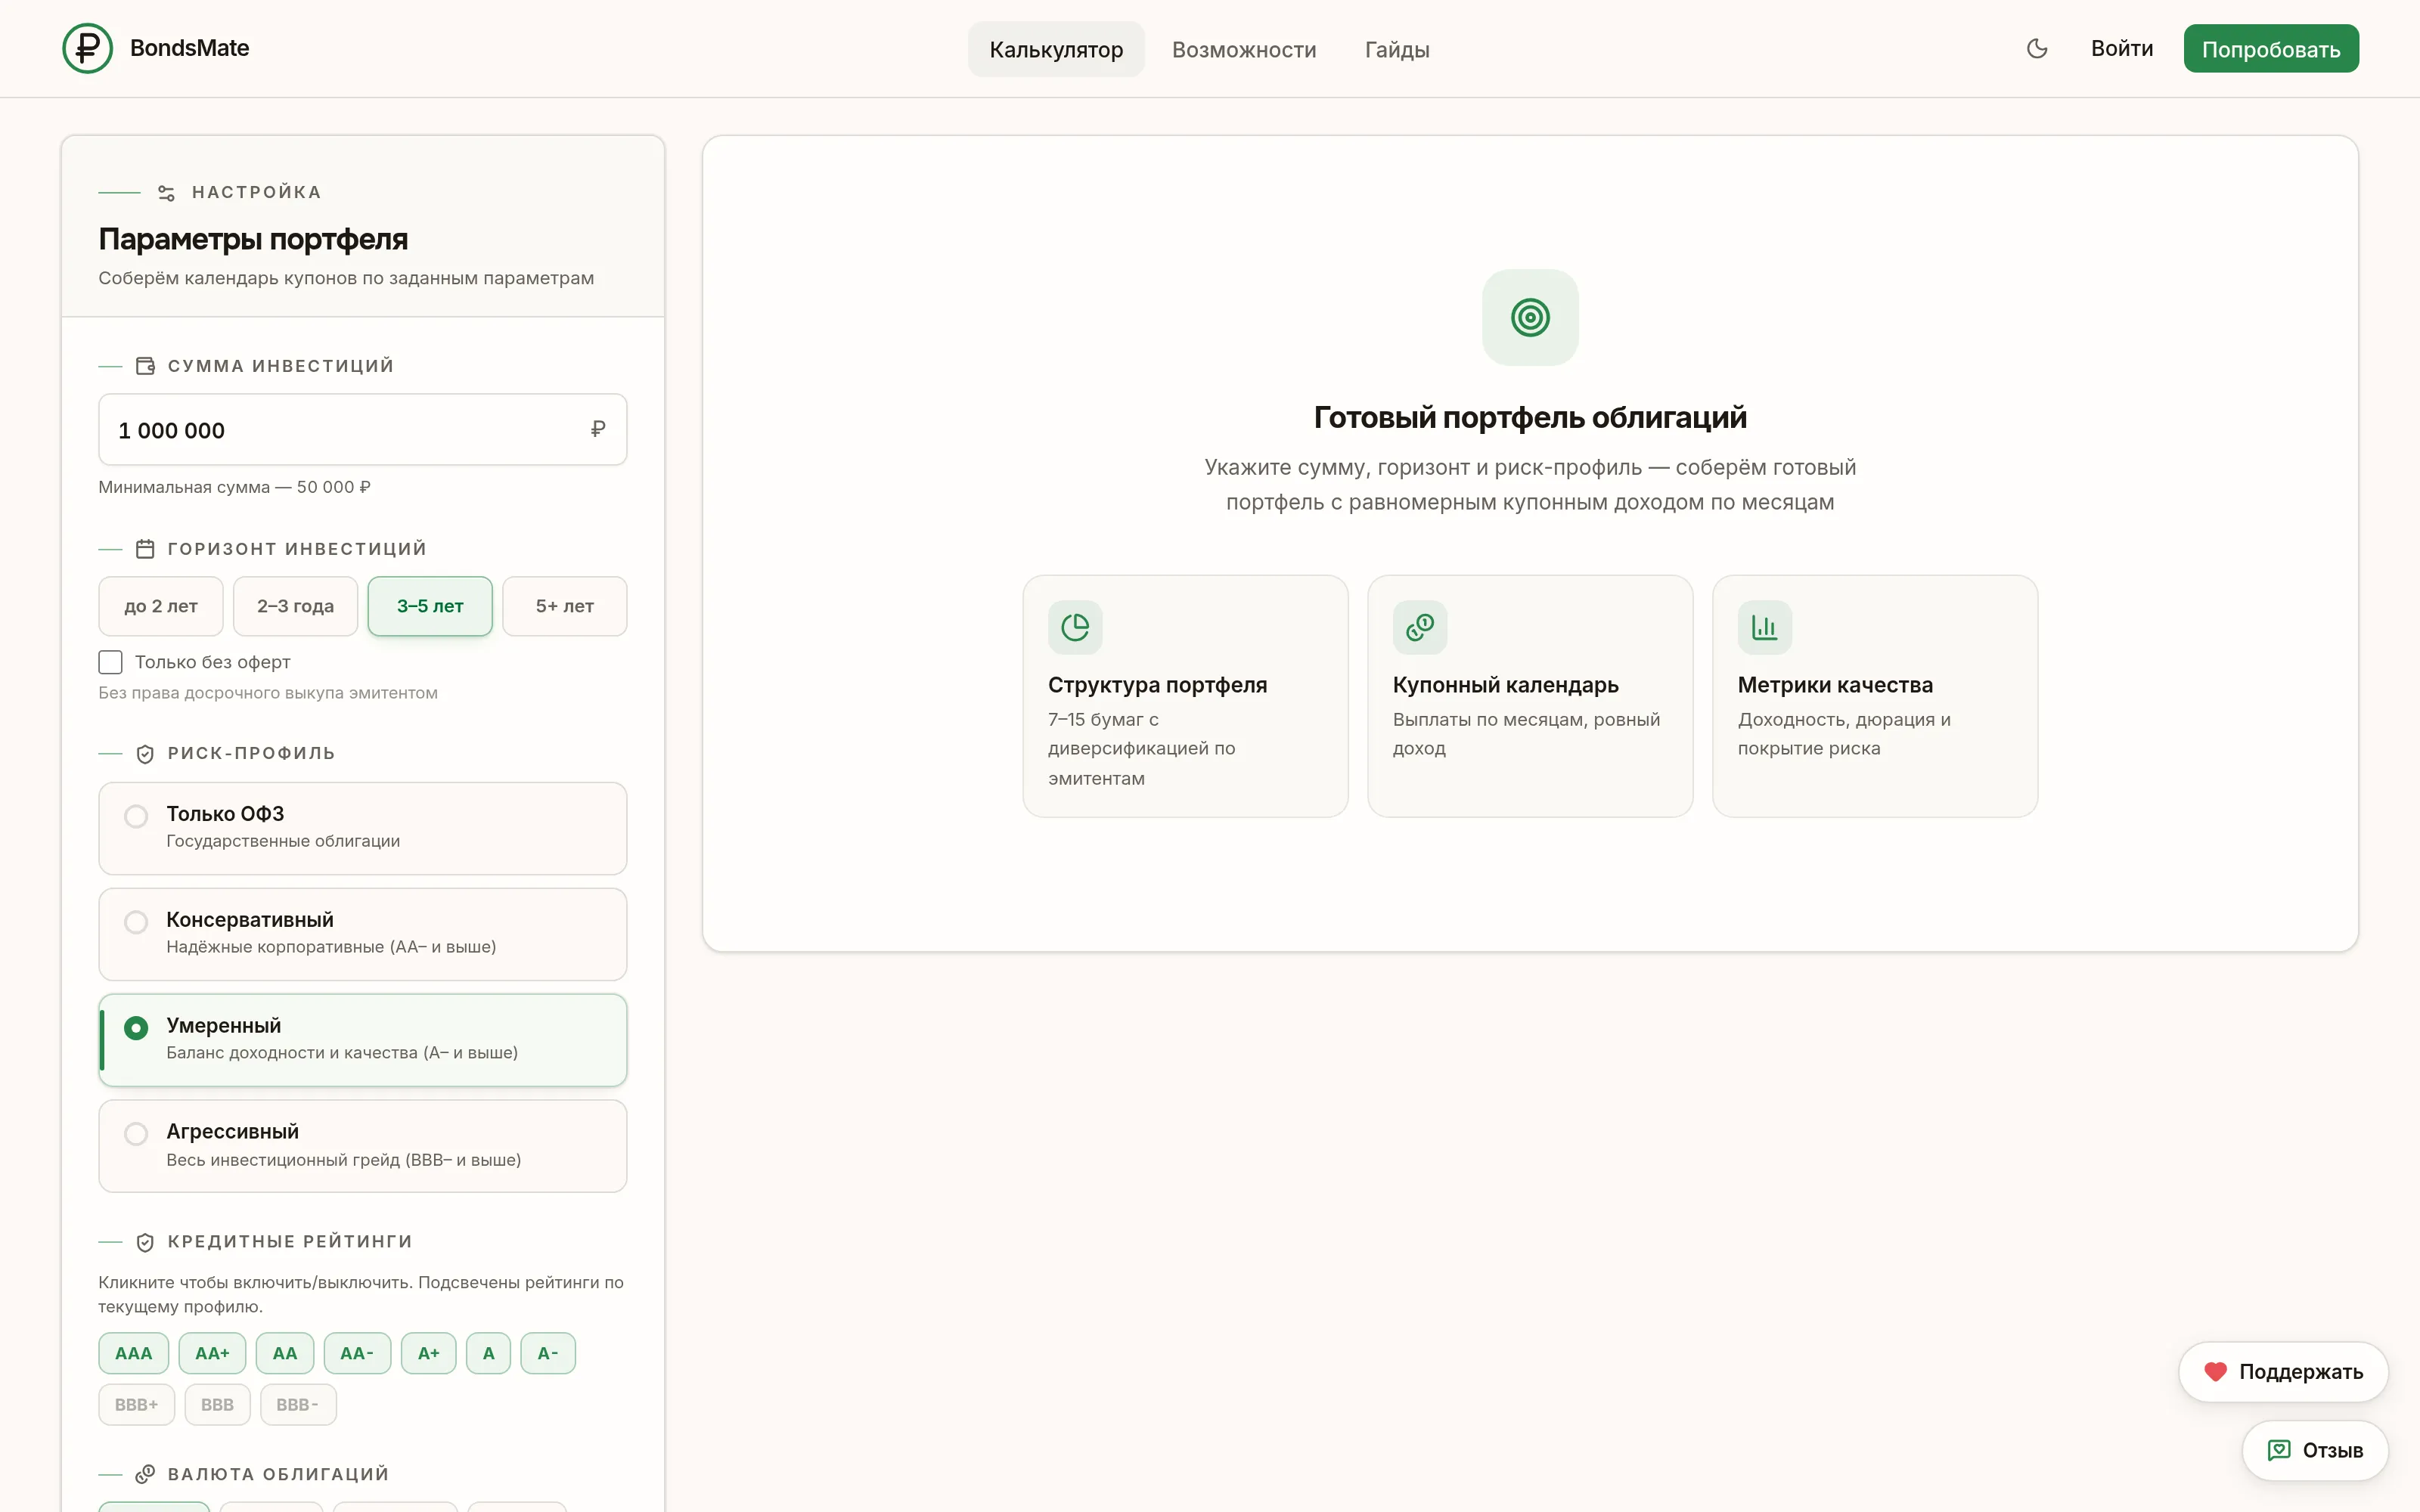
Task: Click the pie chart icon in Структура портфеля
Action: [1075, 627]
